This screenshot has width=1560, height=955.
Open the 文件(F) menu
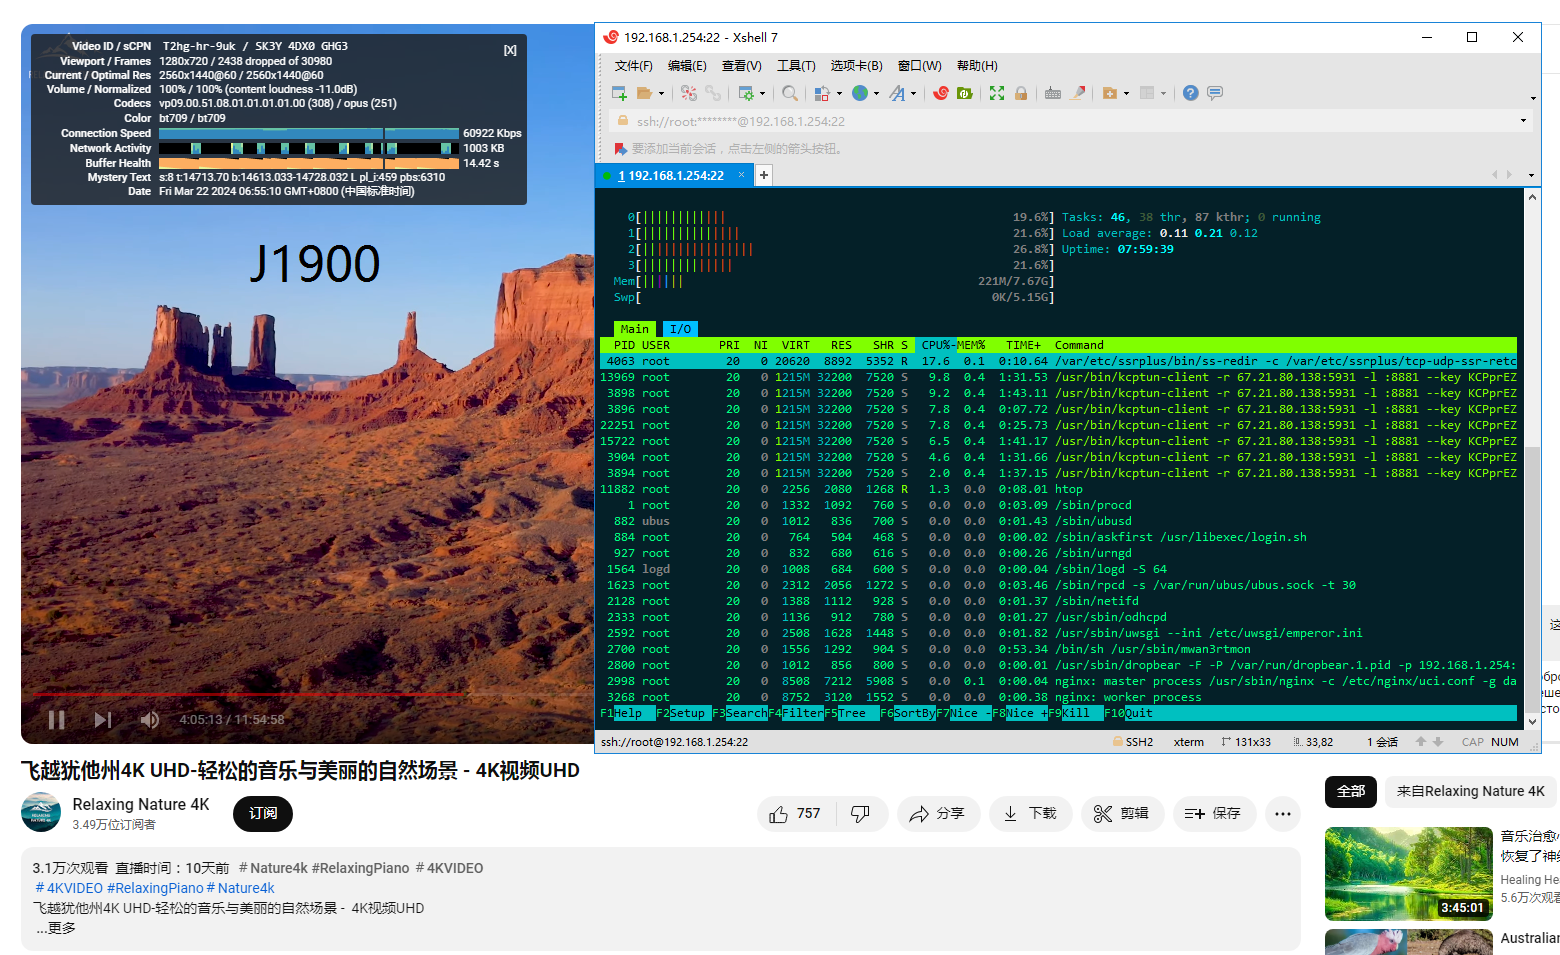(633, 66)
